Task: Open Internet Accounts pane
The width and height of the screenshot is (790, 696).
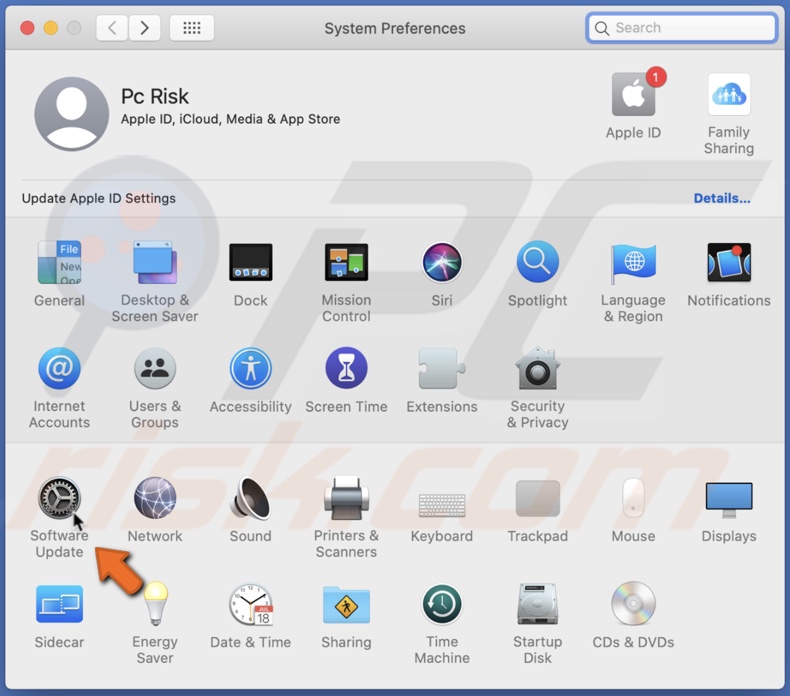Action: point(59,368)
